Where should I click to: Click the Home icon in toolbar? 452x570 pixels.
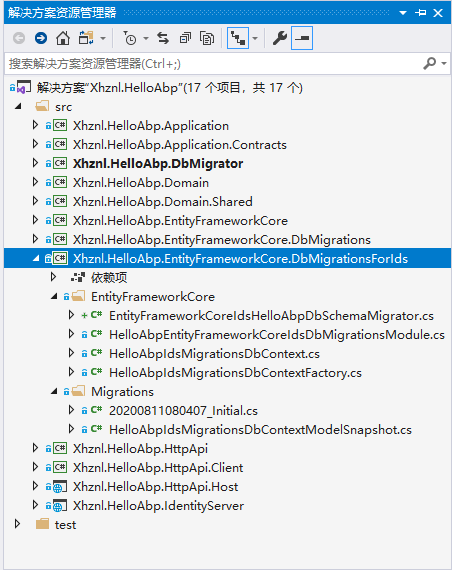(x=63, y=38)
